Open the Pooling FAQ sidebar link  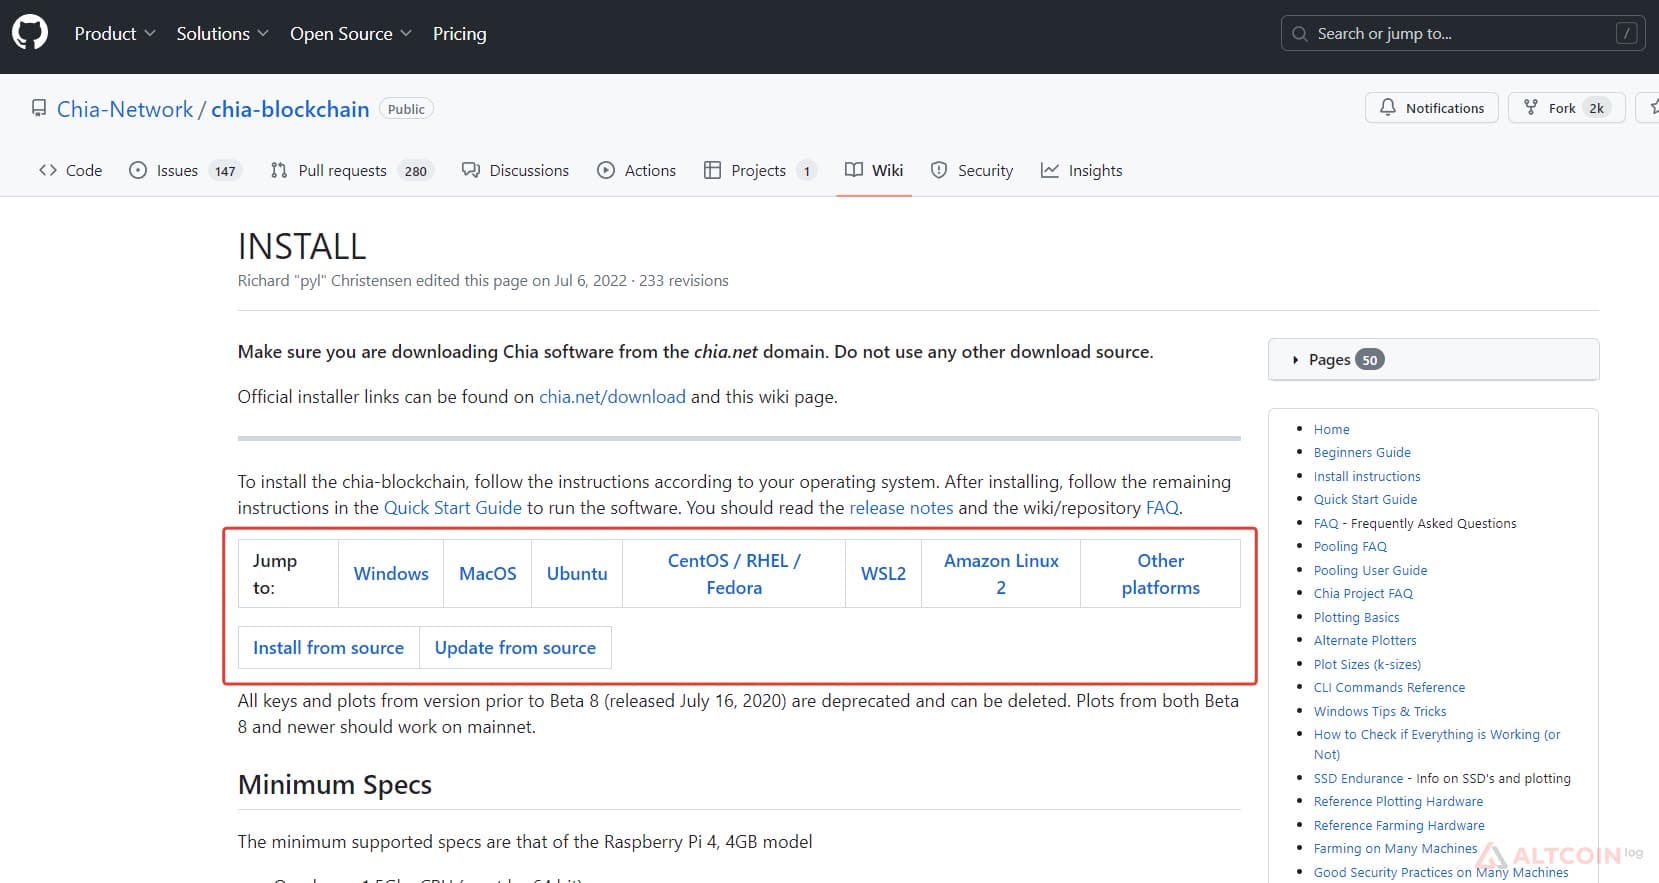coord(1350,547)
